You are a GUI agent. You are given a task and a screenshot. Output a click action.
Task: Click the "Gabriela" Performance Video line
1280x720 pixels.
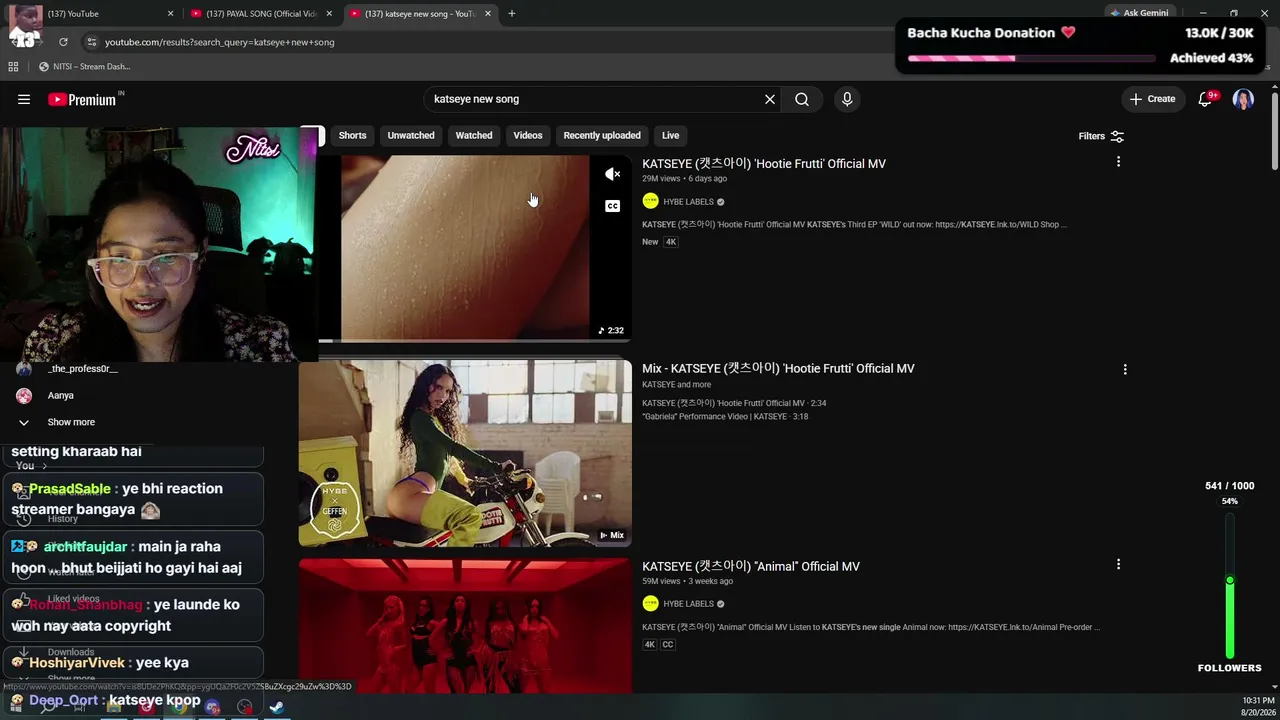point(725,417)
